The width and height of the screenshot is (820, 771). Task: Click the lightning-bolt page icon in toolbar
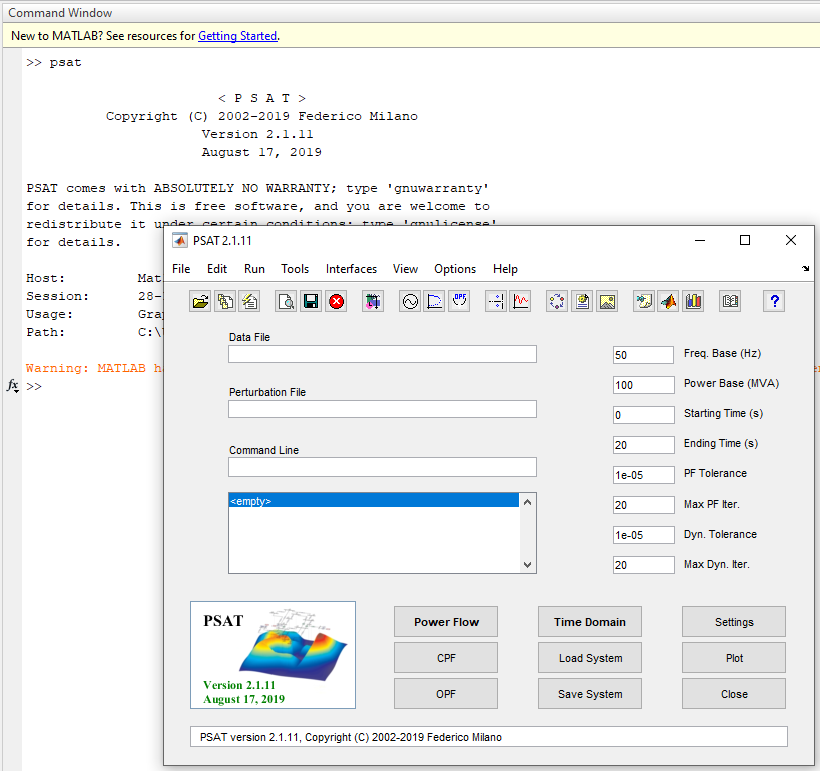250,301
